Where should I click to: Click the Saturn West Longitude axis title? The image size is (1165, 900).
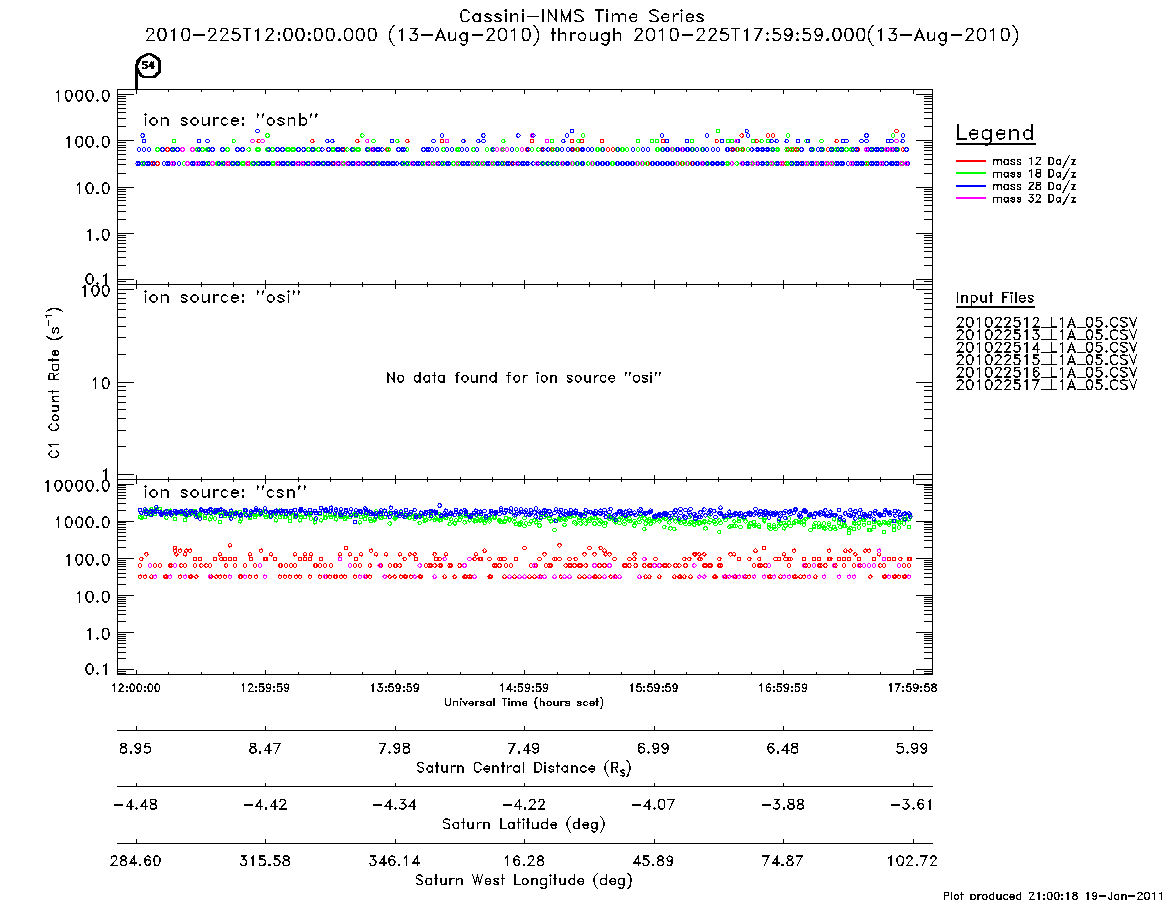tap(524, 881)
